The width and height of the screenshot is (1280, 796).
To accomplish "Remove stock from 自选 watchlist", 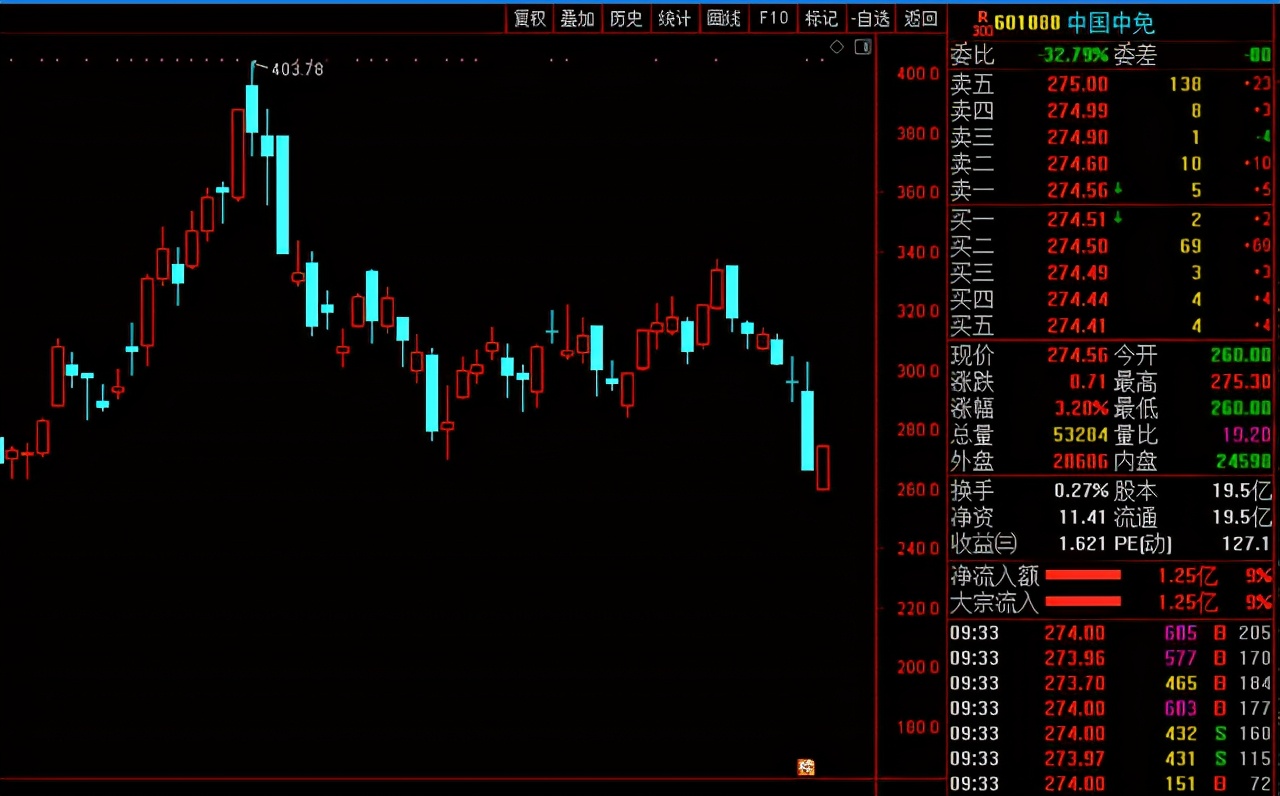I will (870, 19).
